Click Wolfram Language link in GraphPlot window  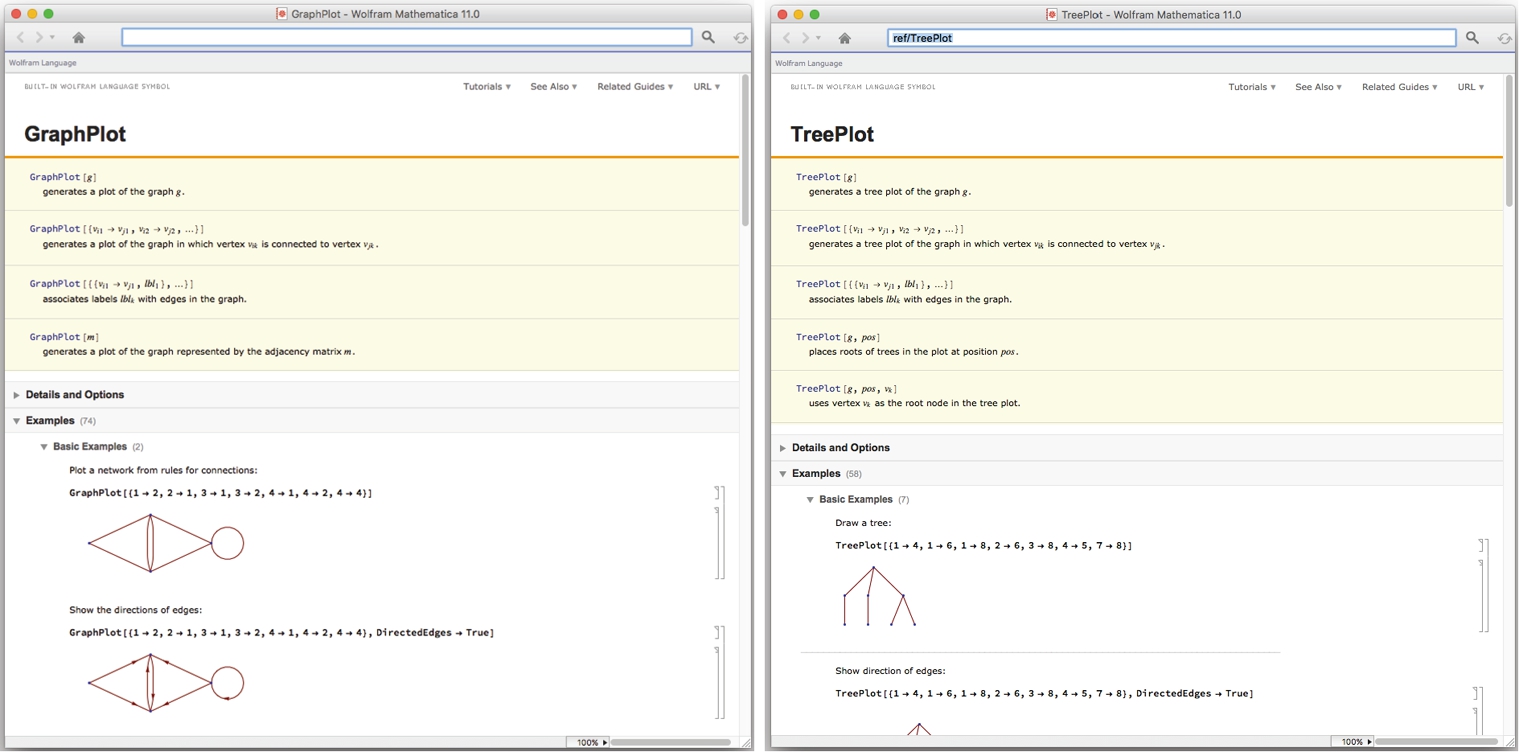(x=43, y=63)
